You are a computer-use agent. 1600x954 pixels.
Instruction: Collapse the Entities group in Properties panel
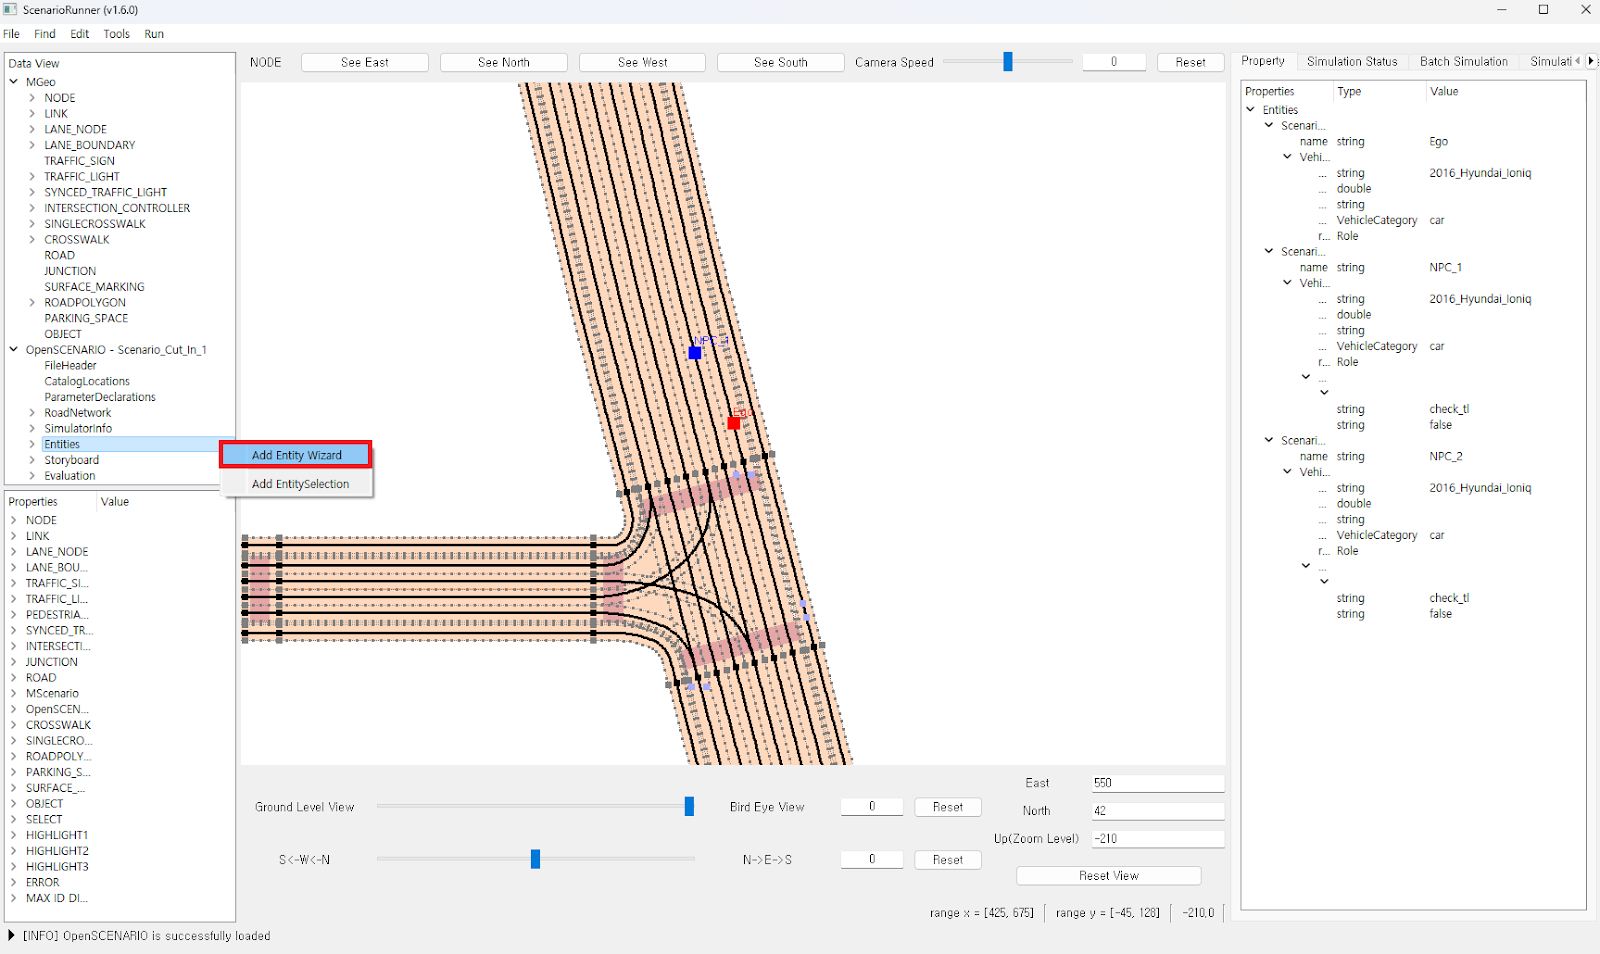pos(1250,110)
